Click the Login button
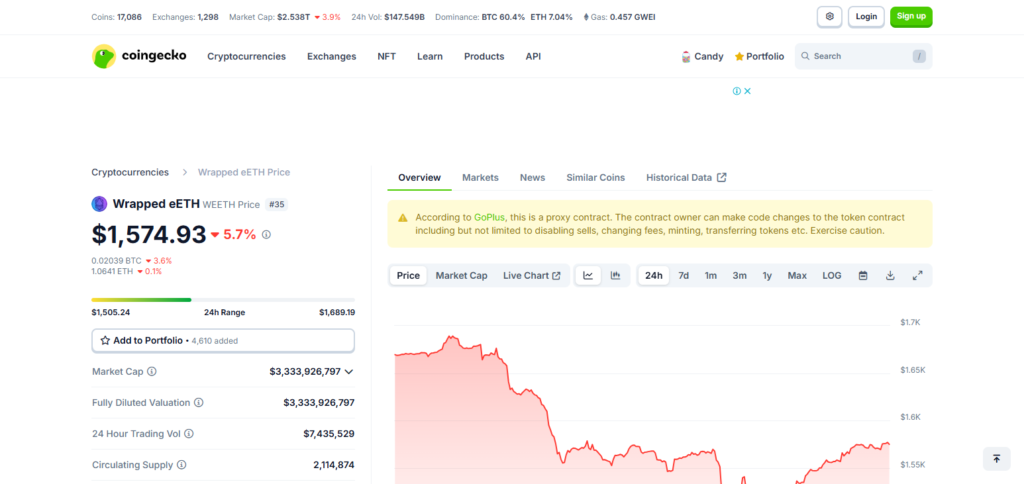The height and width of the screenshot is (484, 1024). [x=866, y=17]
